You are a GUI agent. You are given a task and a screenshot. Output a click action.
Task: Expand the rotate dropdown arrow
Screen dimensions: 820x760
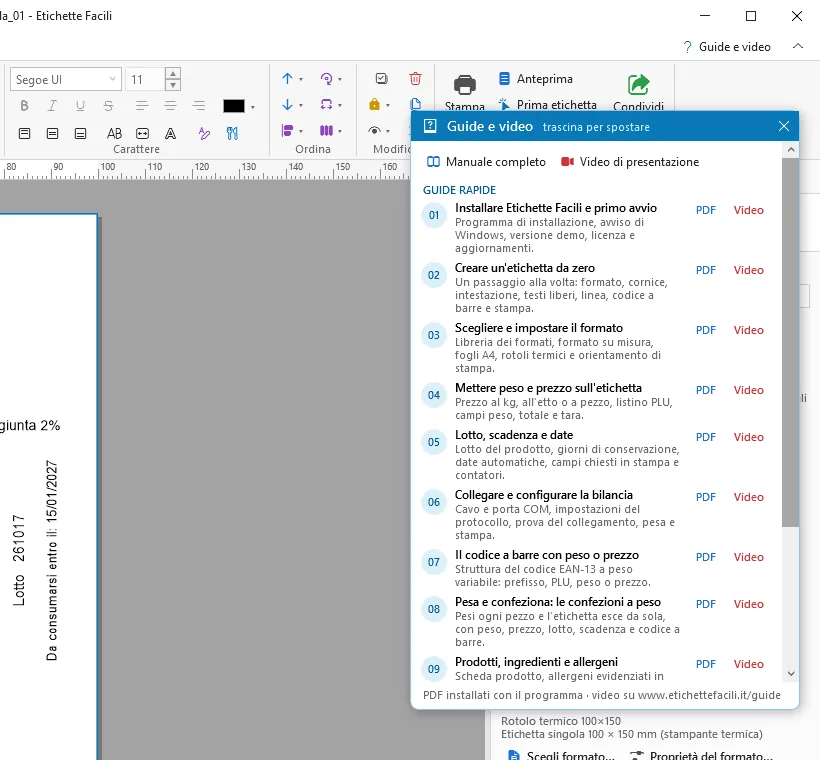(340, 80)
